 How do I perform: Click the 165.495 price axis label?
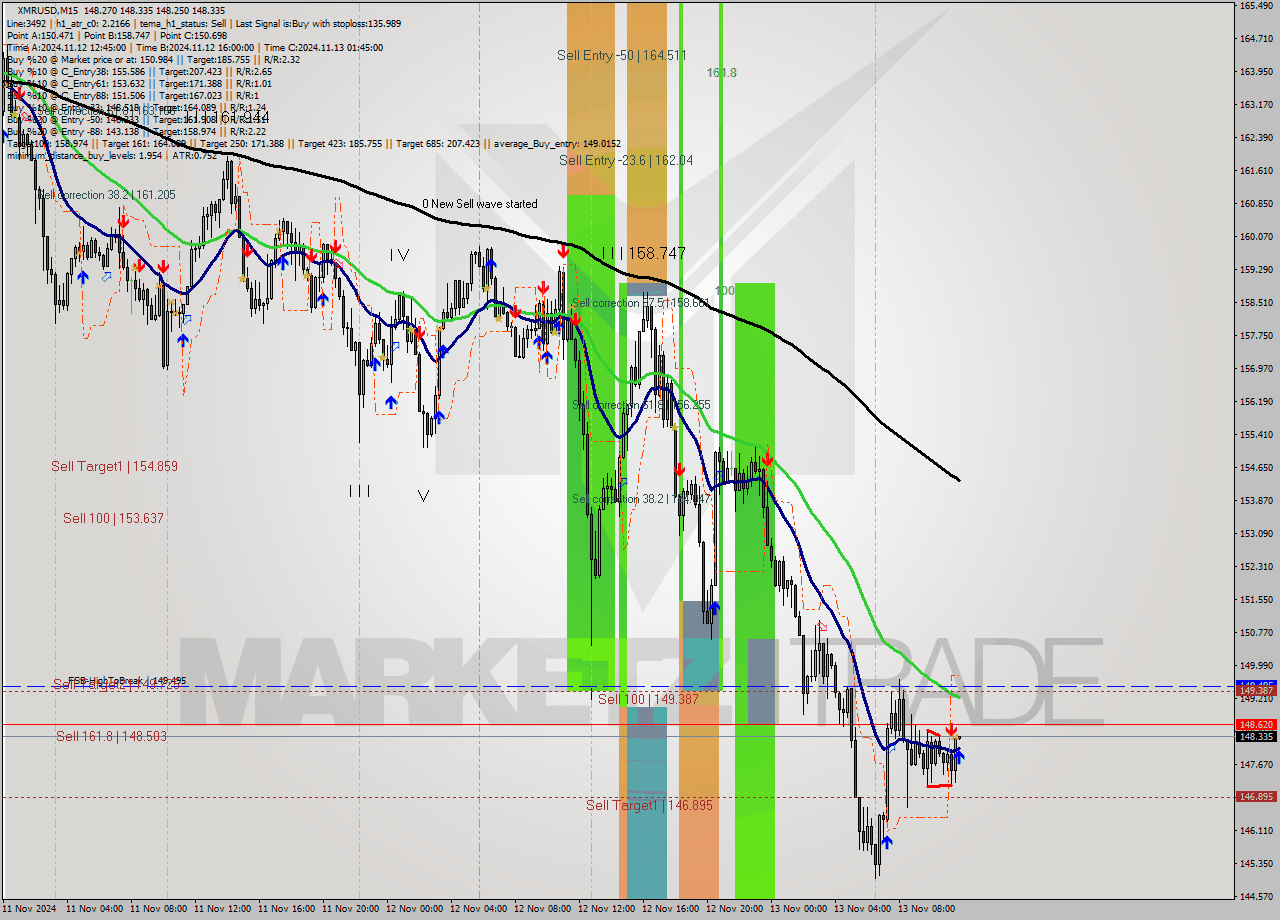1256,6
